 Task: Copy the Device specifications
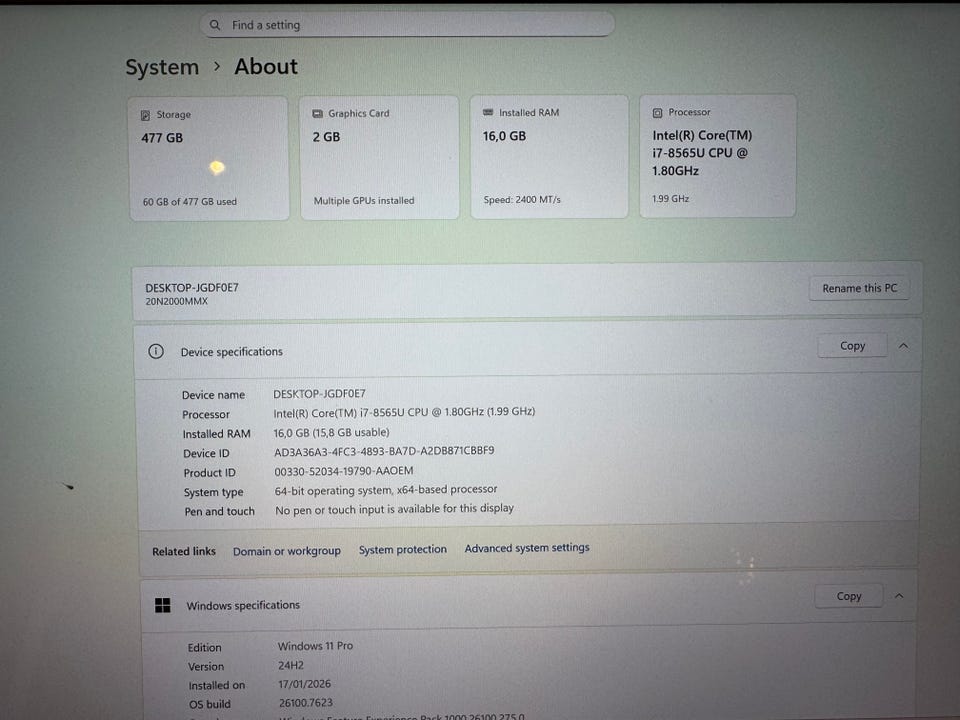click(852, 346)
